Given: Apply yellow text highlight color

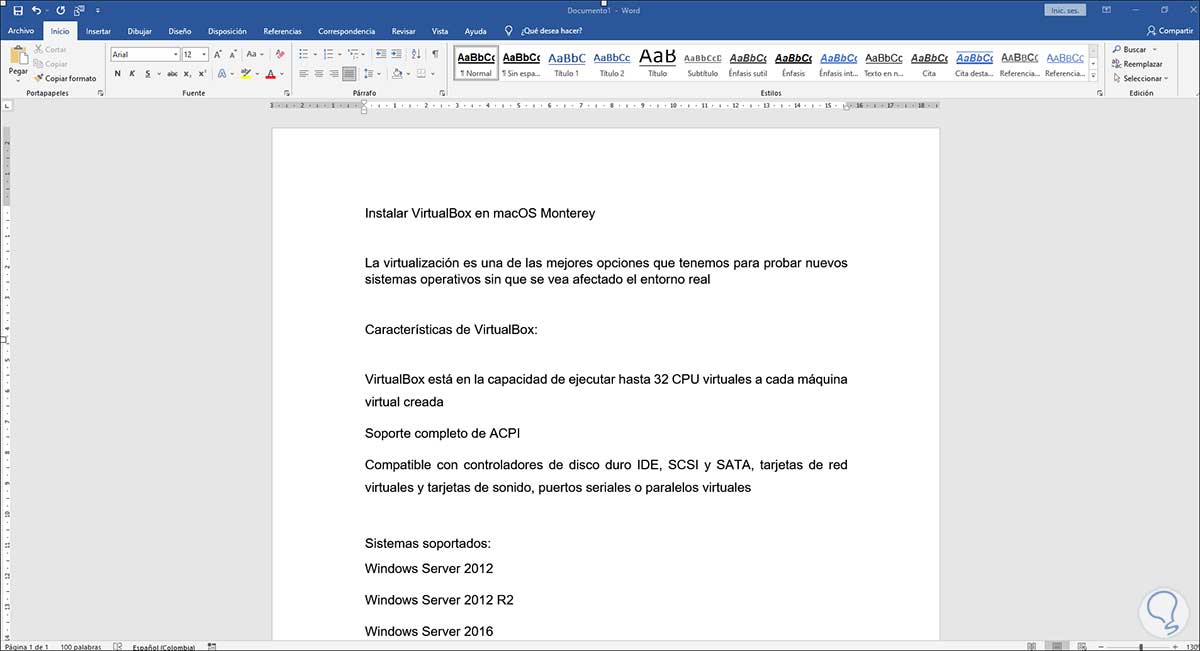Looking at the screenshot, I should click(246, 74).
